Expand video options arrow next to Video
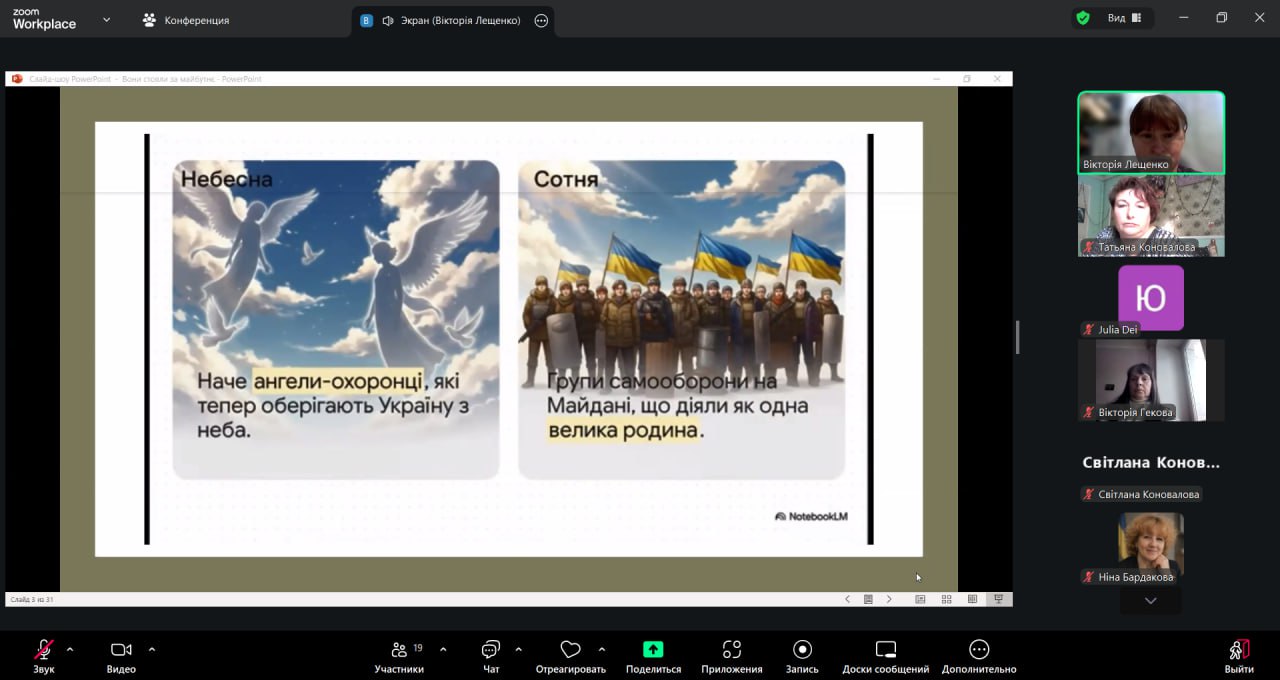This screenshot has height=680, width=1280. tap(152, 649)
